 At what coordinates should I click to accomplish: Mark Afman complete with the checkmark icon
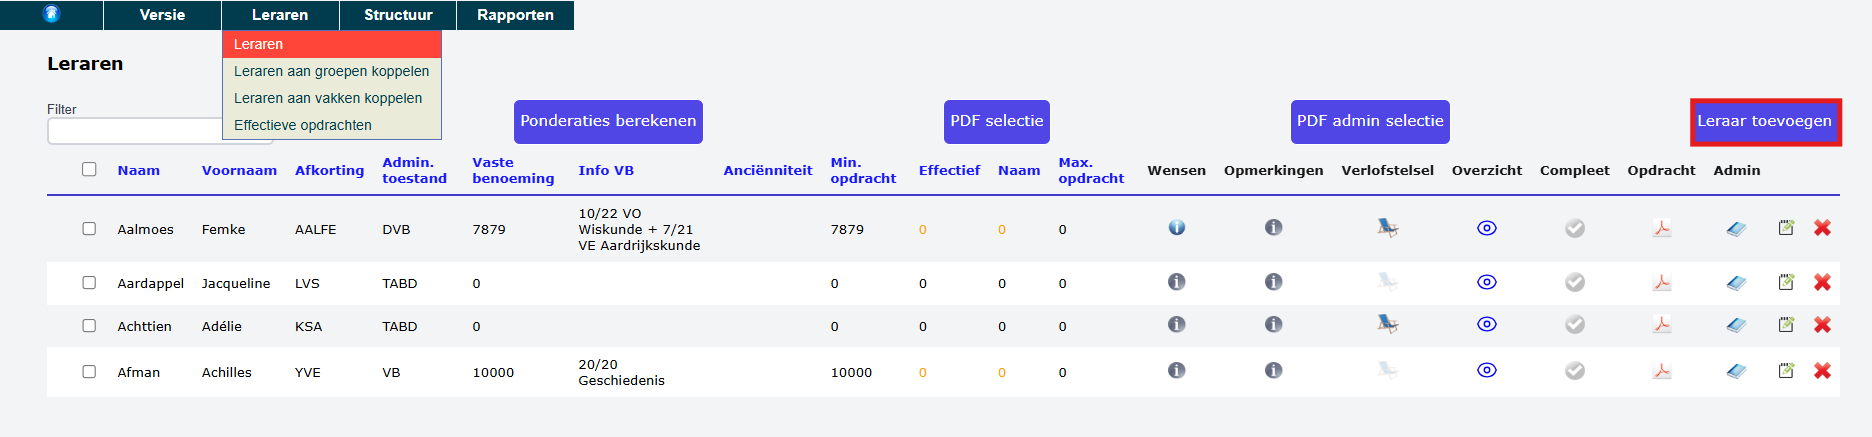(x=1575, y=371)
